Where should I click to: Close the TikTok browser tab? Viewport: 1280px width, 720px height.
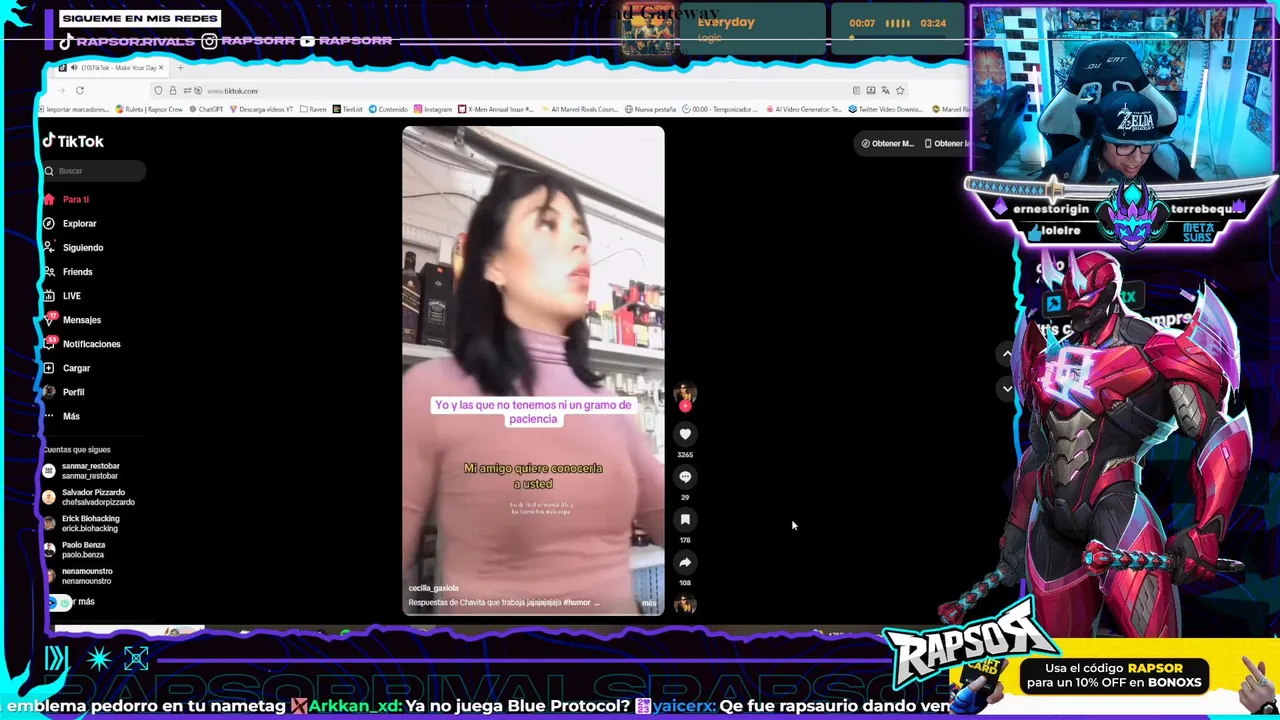(x=160, y=67)
